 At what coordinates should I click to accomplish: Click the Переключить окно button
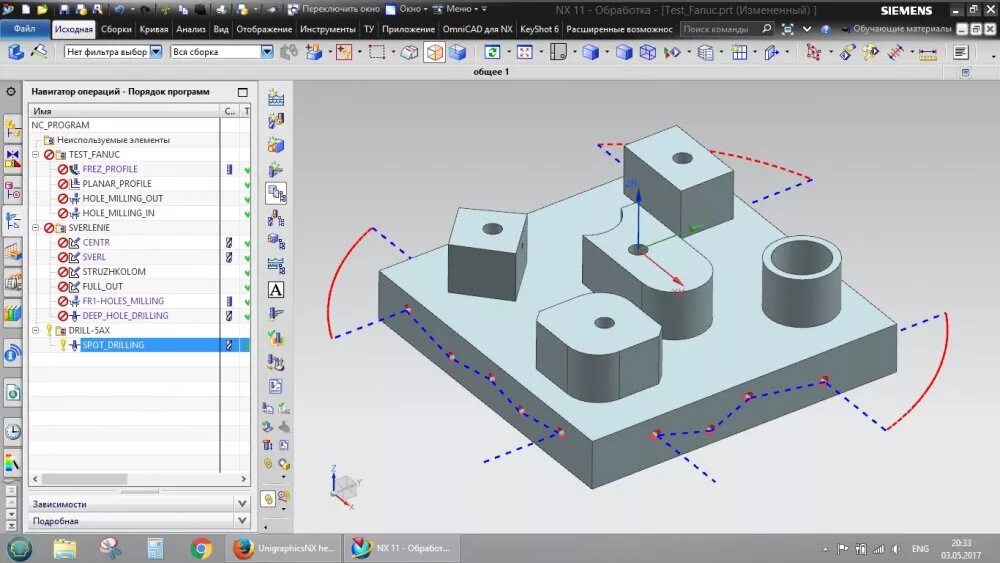334,10
